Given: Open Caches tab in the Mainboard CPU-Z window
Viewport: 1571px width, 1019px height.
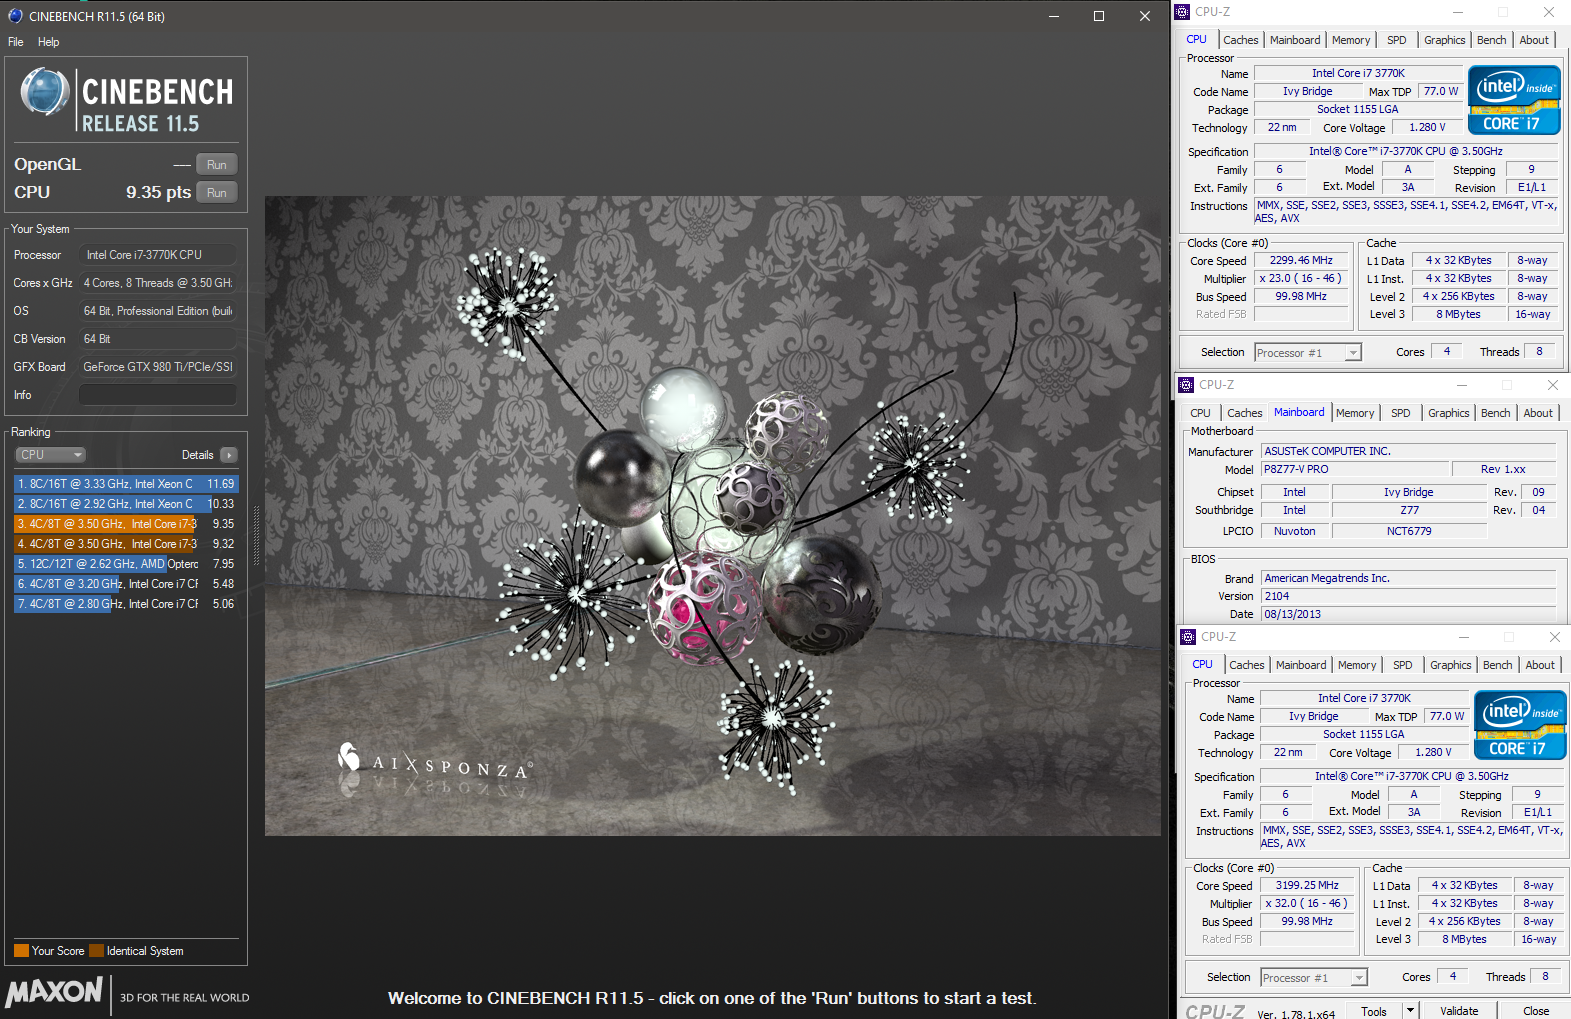Looking at the screenshot, I should coord(1245,413).
